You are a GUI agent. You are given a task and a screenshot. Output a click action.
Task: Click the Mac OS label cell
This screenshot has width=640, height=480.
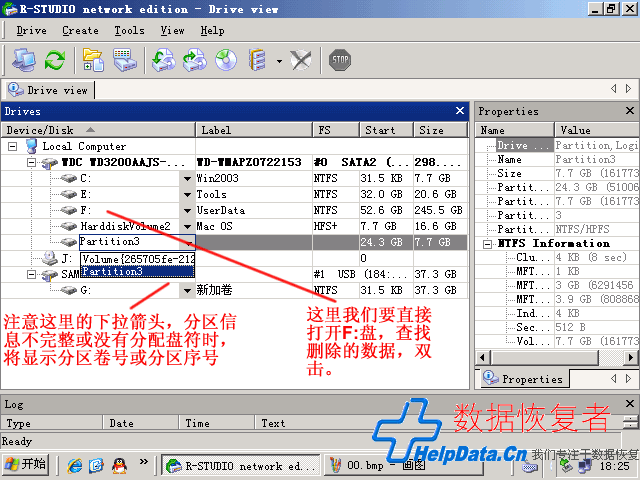(x=254, y=227)
